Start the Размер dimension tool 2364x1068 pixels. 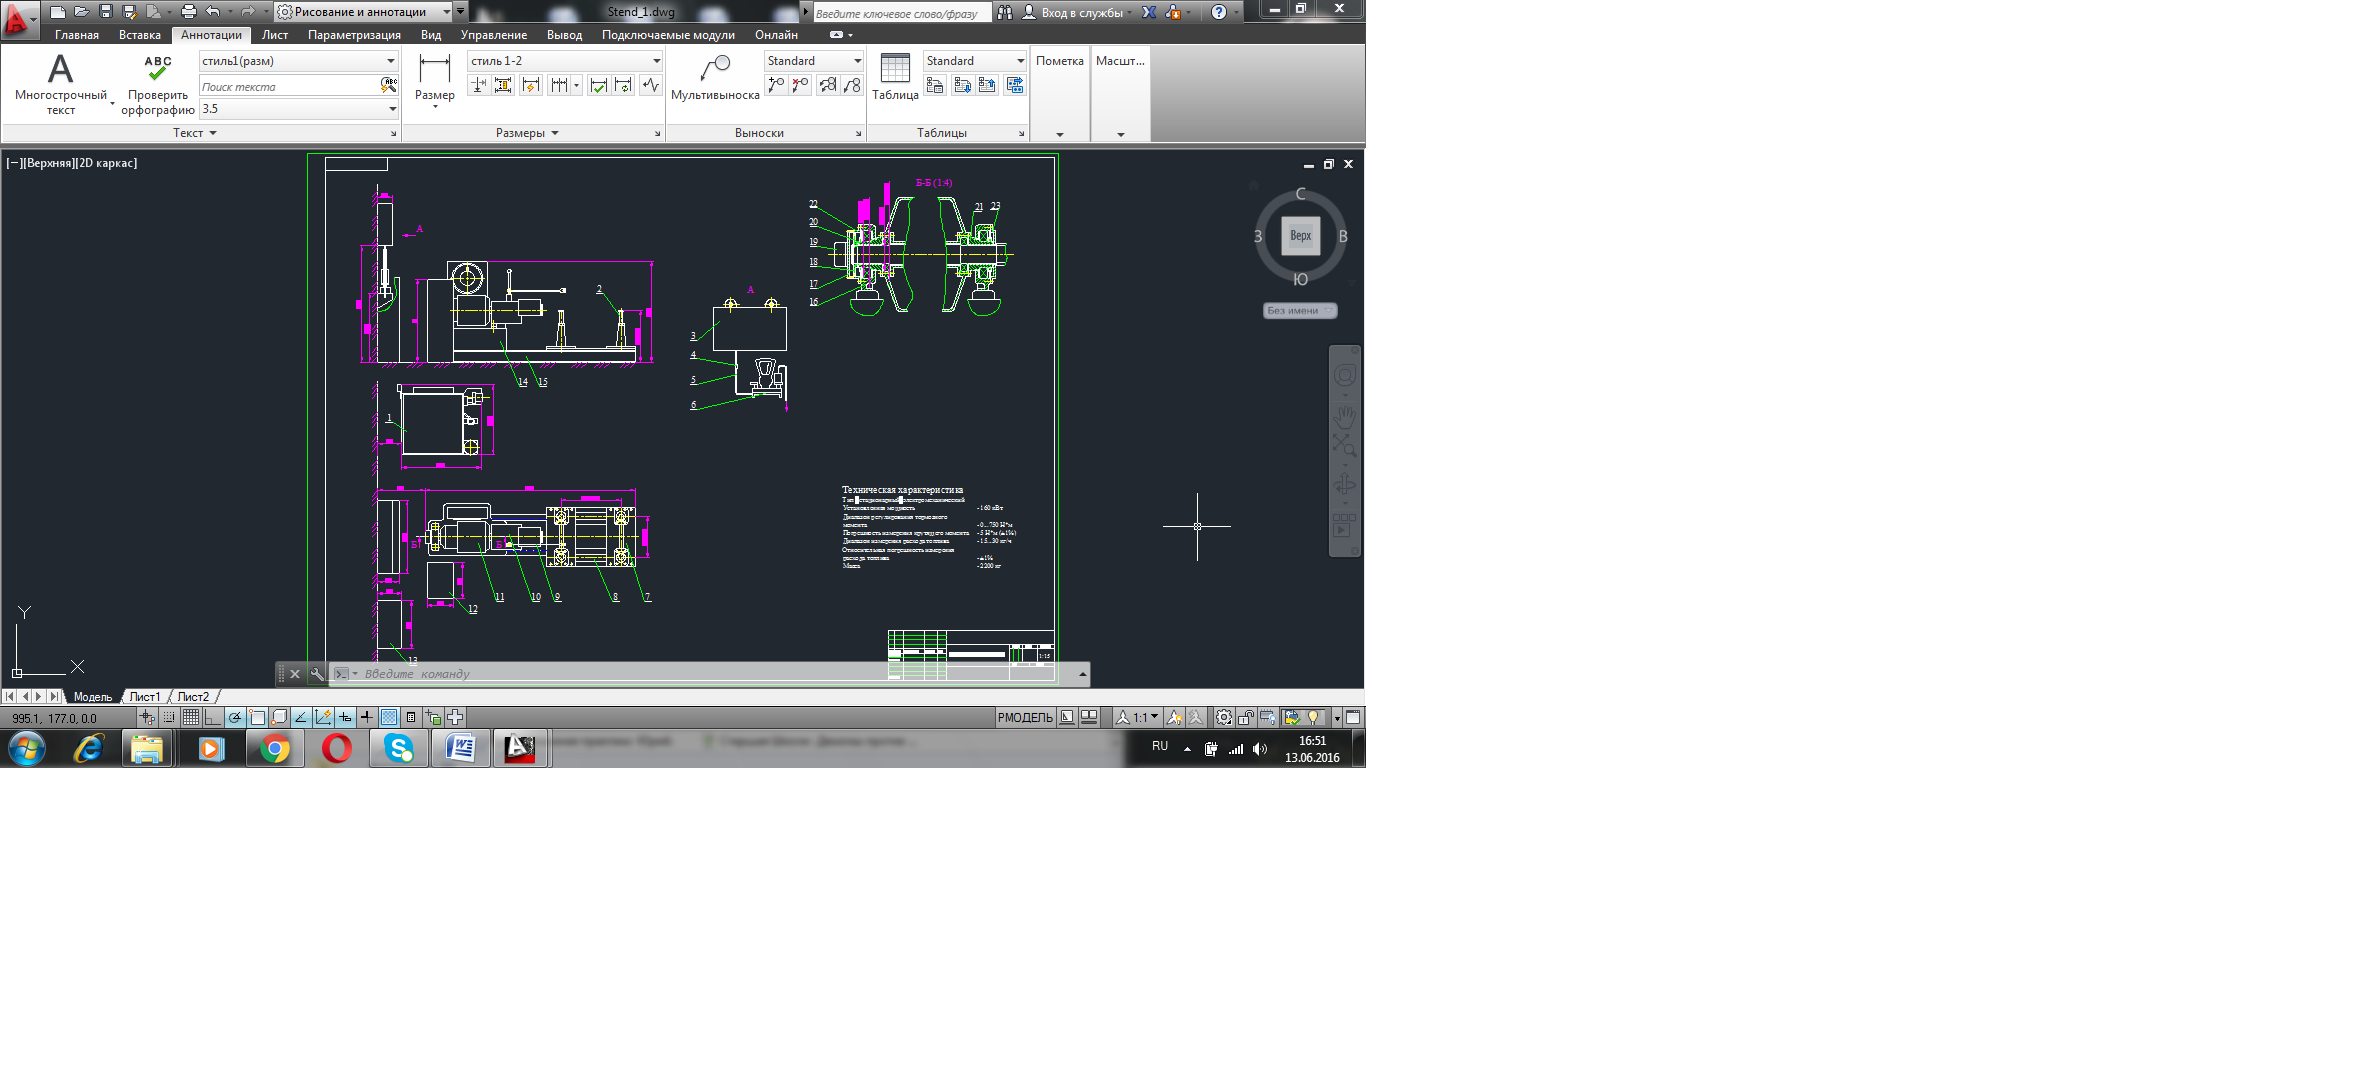click(435, 79)
